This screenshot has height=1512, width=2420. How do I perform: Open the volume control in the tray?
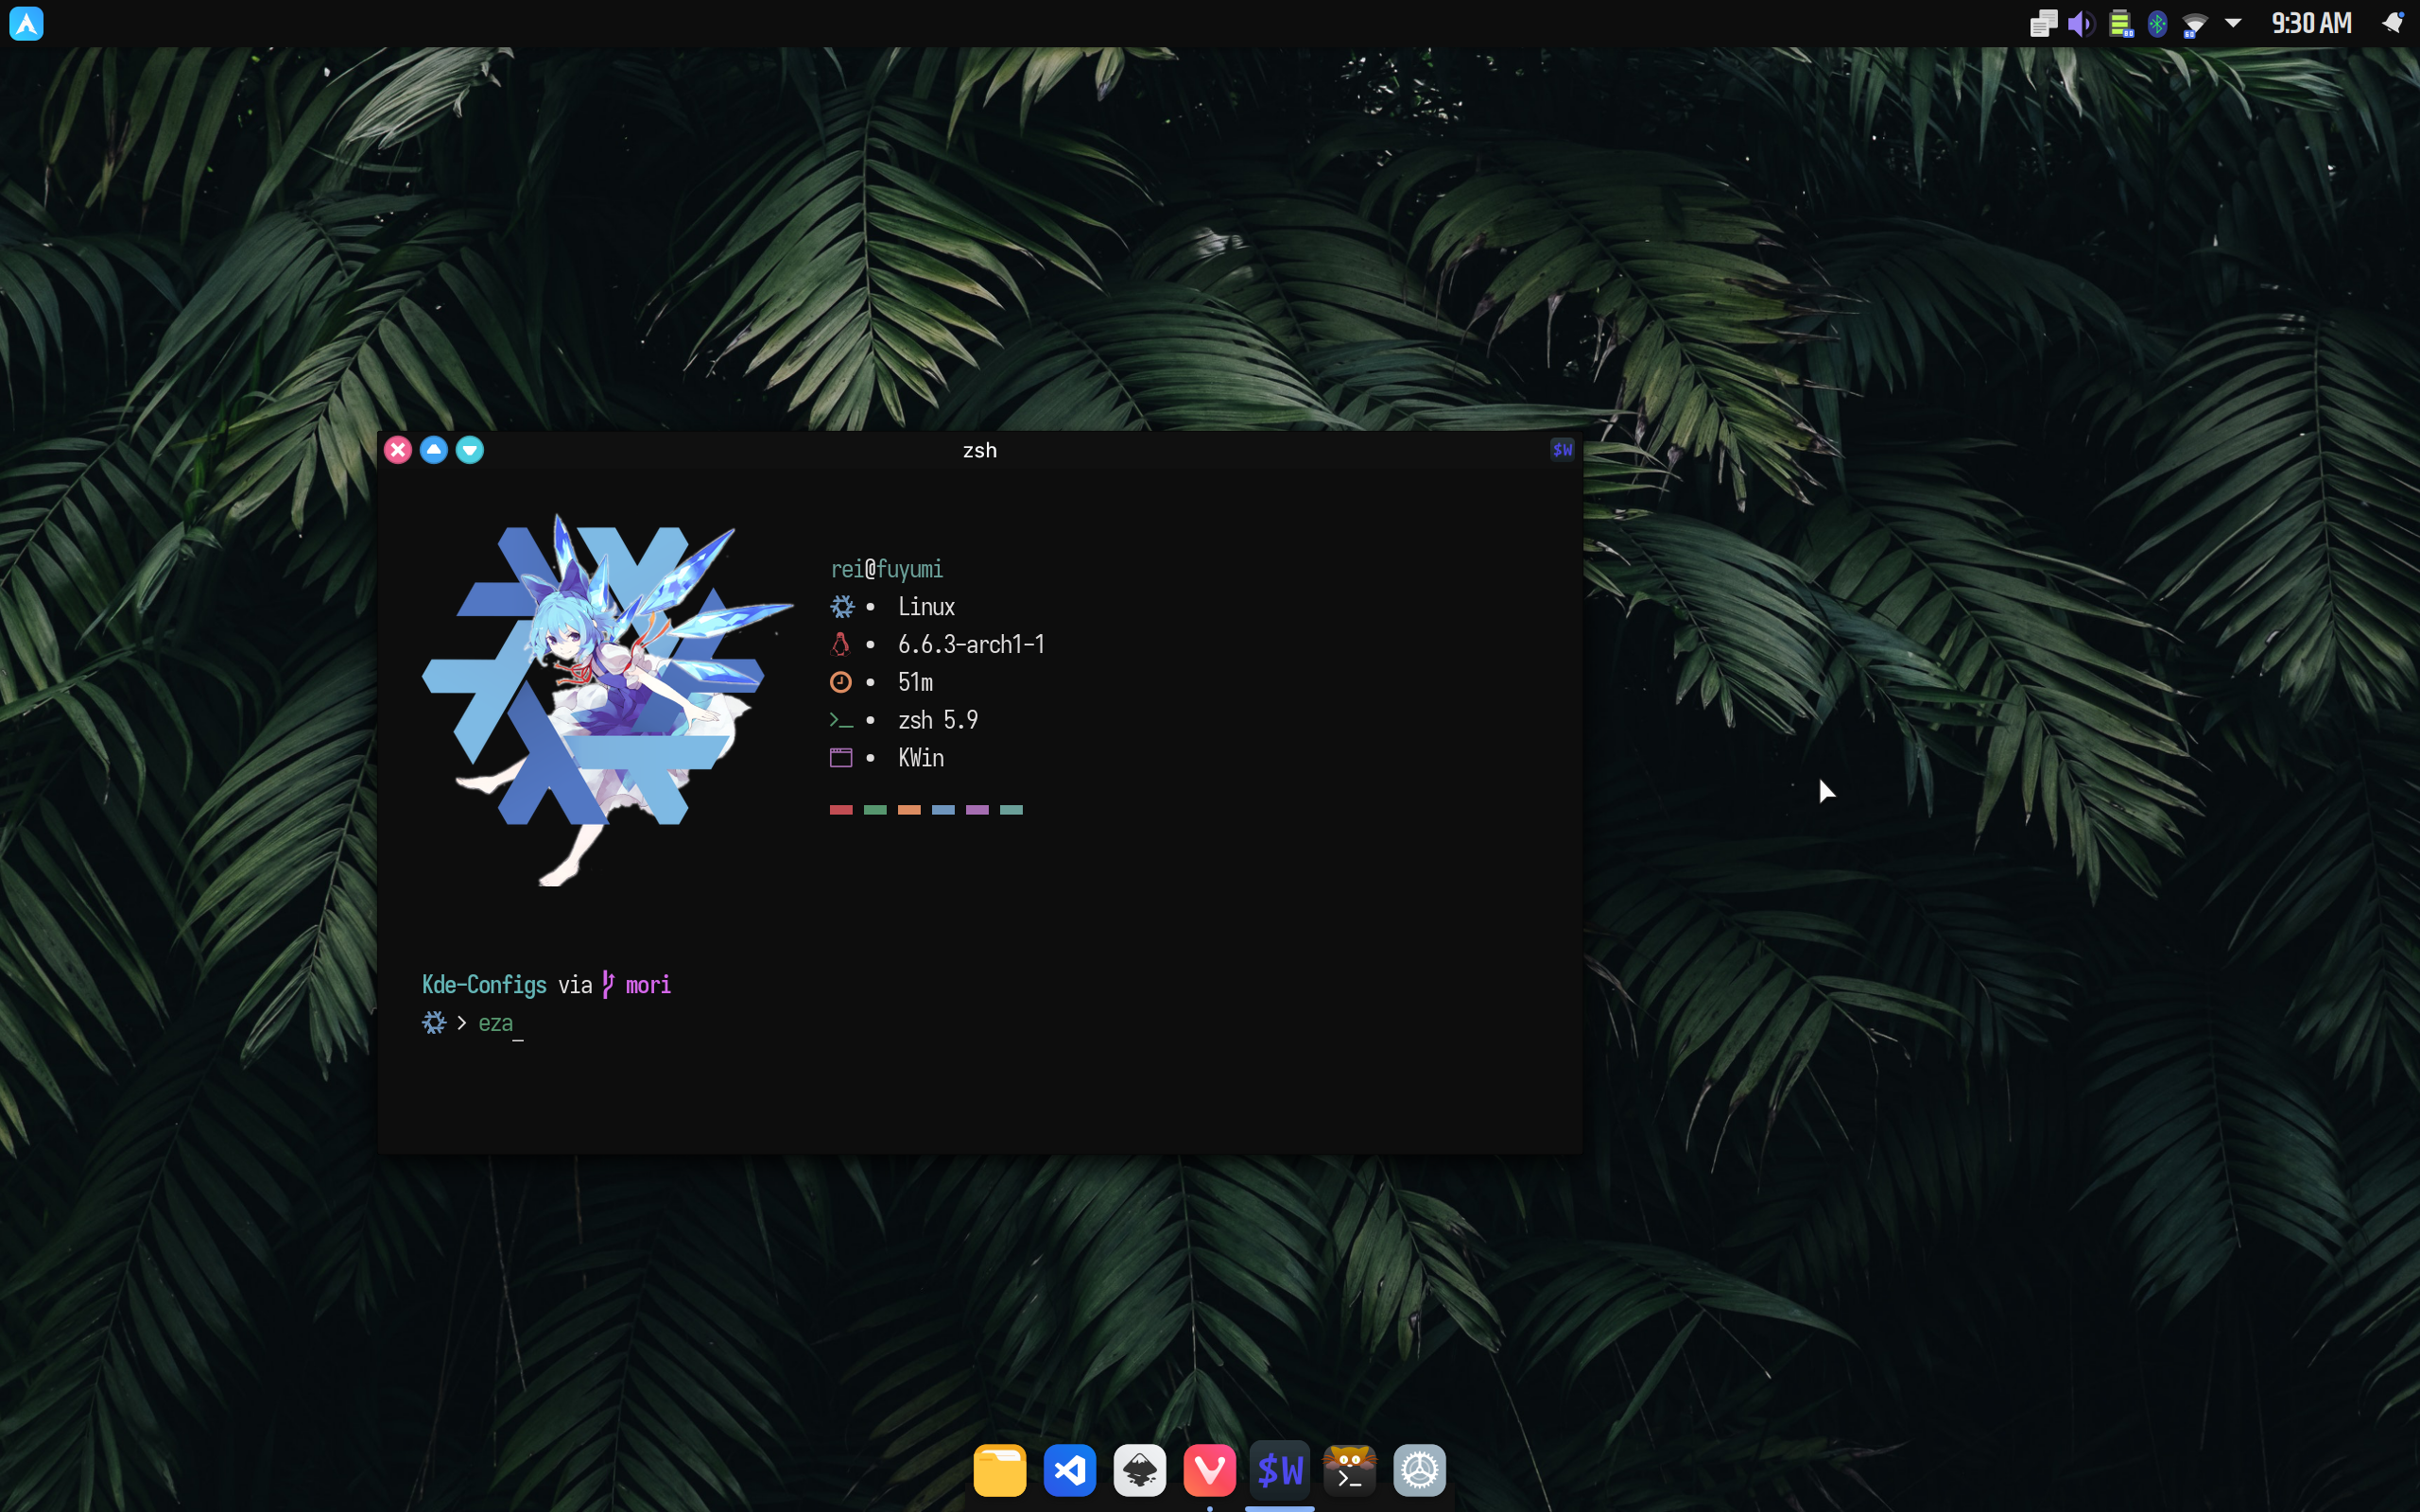pyautogui.click(x=2081, y=23)
